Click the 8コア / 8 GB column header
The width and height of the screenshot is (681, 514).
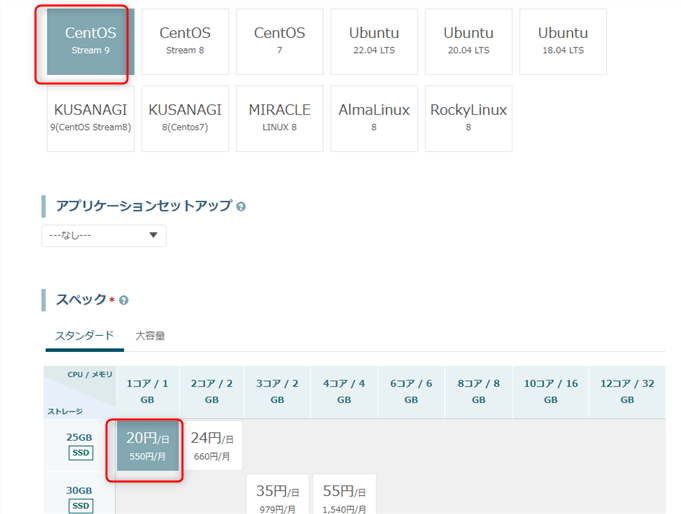click(x=479, y=391)
